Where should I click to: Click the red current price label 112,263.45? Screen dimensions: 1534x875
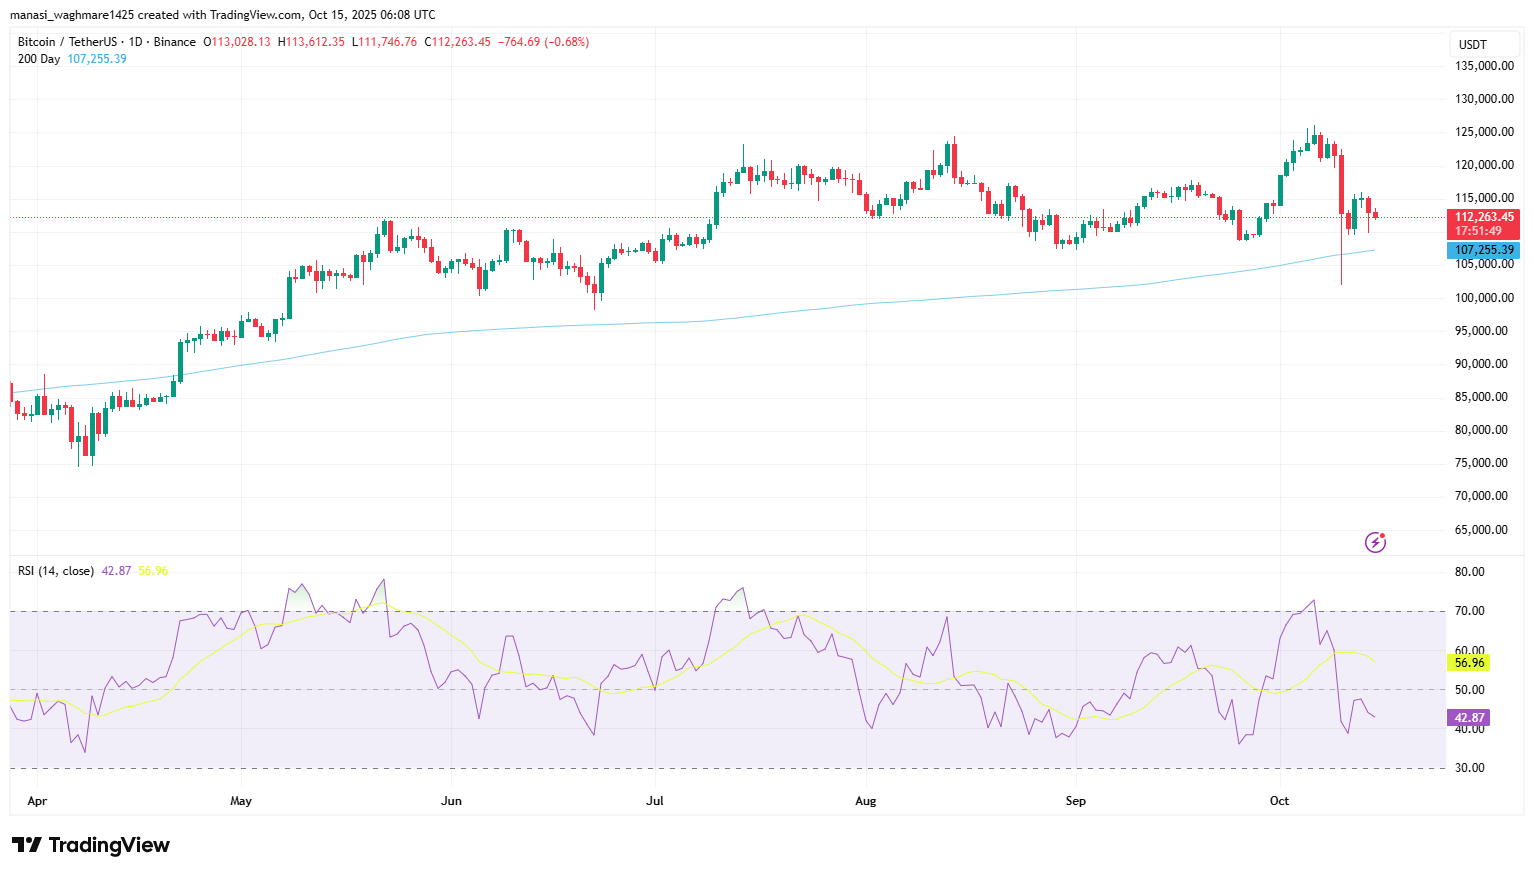point(1483,217)
